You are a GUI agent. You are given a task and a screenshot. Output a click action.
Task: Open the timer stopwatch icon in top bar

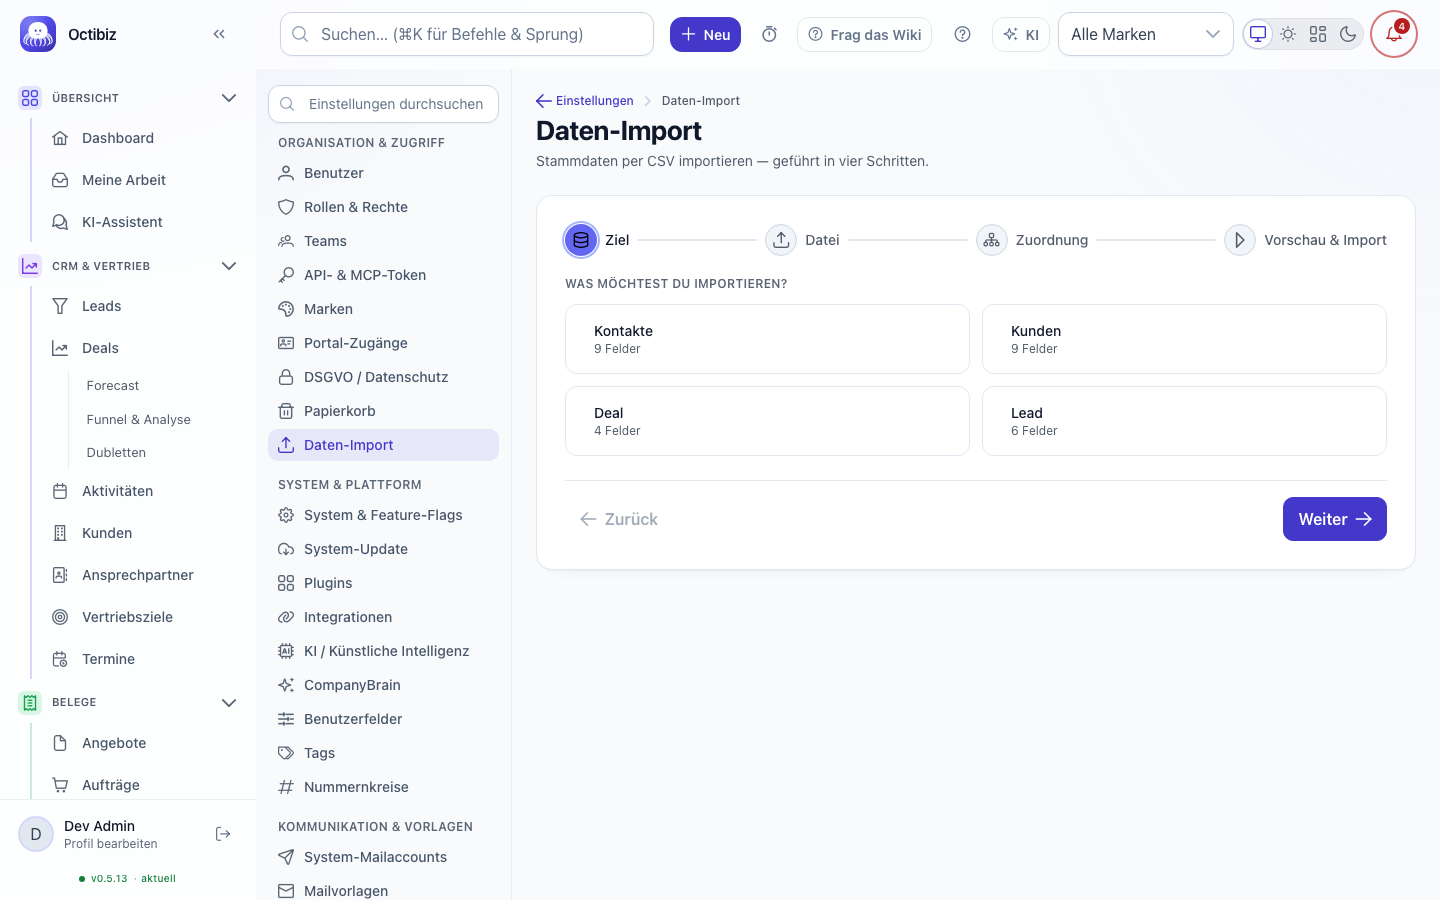click(769, 34)
